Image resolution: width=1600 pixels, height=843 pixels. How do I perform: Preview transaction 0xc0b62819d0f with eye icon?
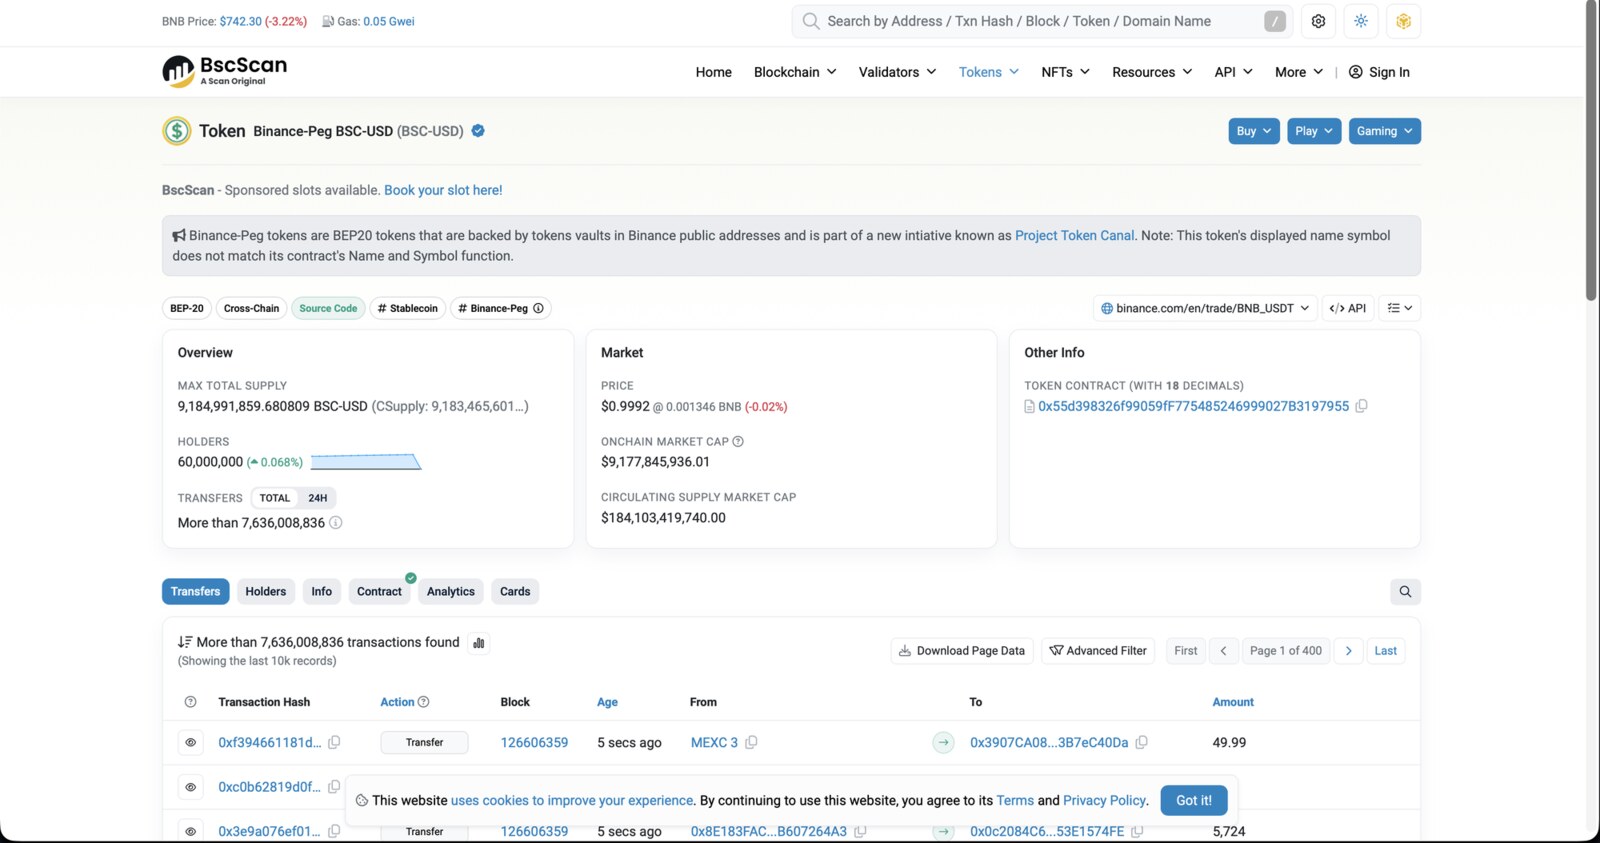[190, 787]
